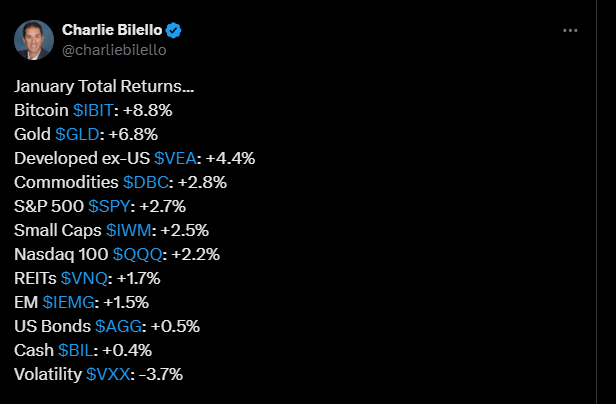Select the $DBC cashtag
This screenshot has width=616, height=404.
click(146, 182)
